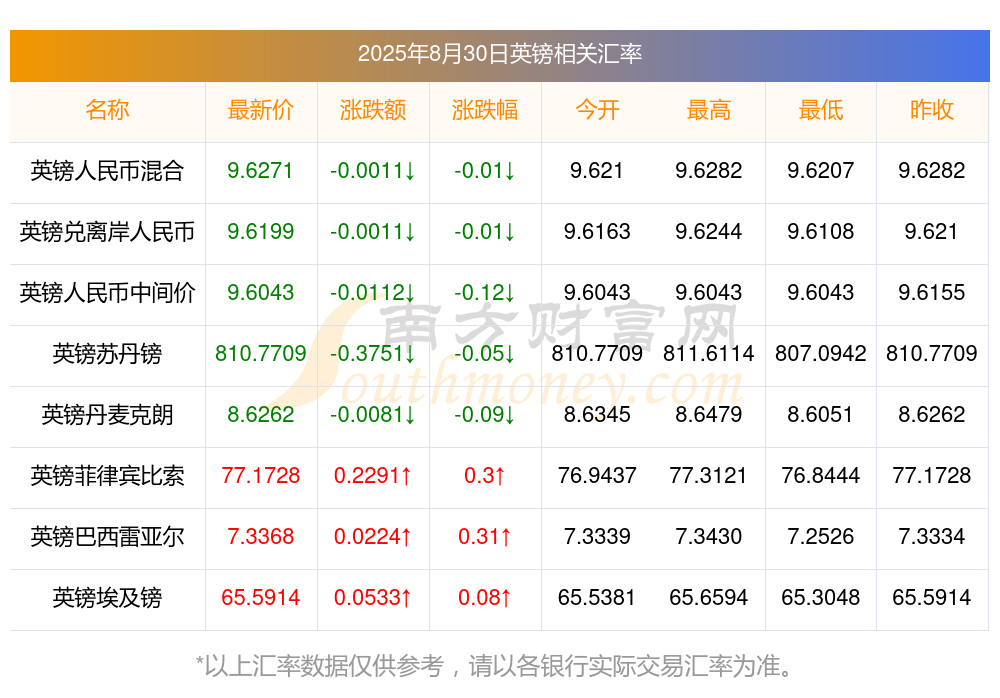1000x698 pixels.
Task: Click the 涨跌额 column header
Action: pos(372,110)
